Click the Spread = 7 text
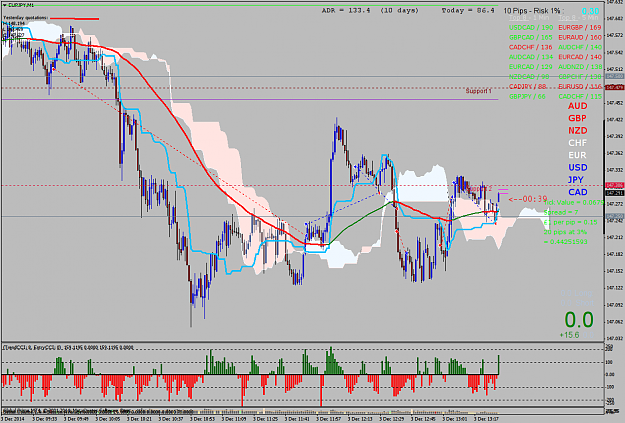 click(560, 212)
